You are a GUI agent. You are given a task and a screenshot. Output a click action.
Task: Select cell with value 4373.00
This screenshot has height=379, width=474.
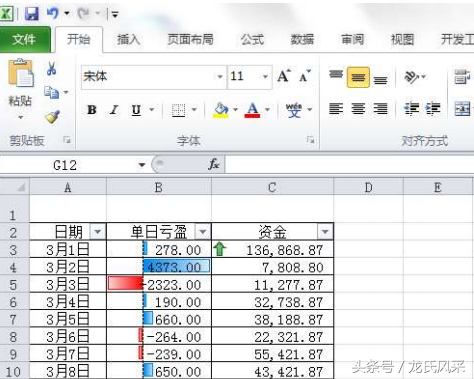pyautogui.click(x=159, y=267)
